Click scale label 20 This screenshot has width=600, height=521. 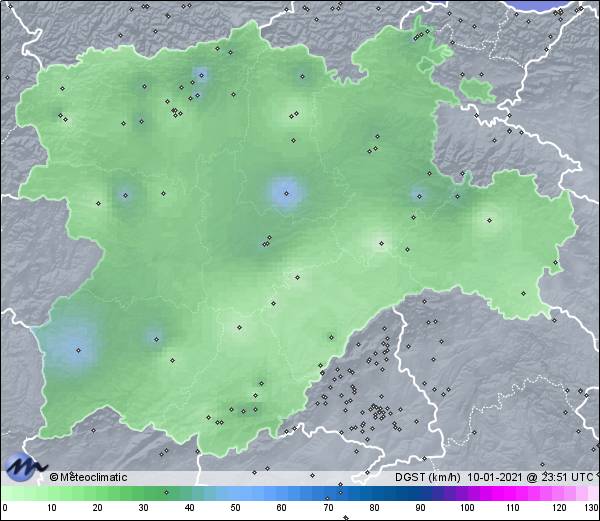97,508
